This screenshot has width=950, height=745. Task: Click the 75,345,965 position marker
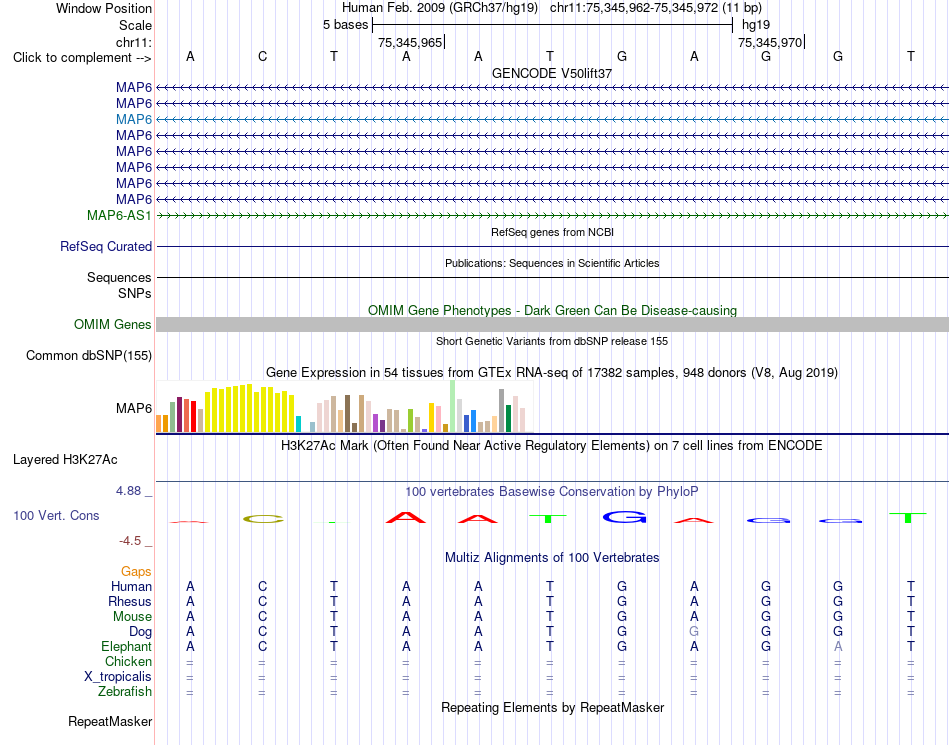click(410, 42)
